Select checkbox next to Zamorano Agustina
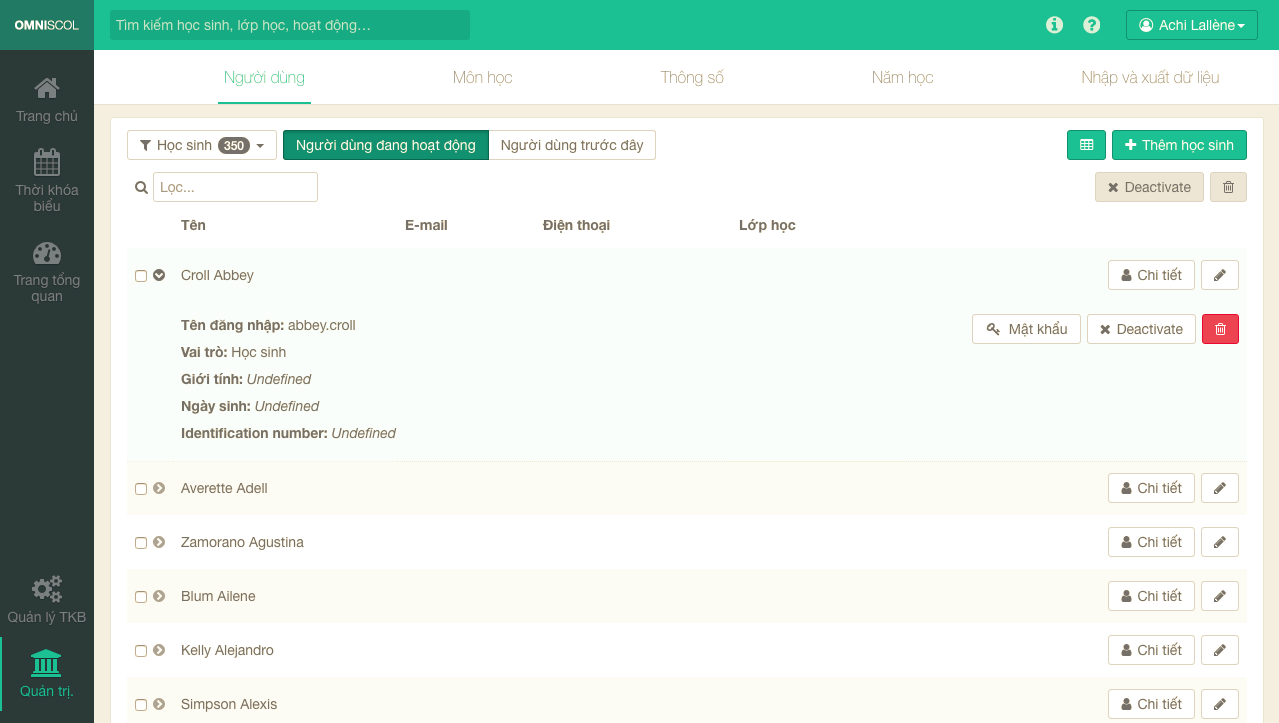Image resolution: width=1279 pixels, height=723 pixels. pyautogui.click(x=141, y=543)
